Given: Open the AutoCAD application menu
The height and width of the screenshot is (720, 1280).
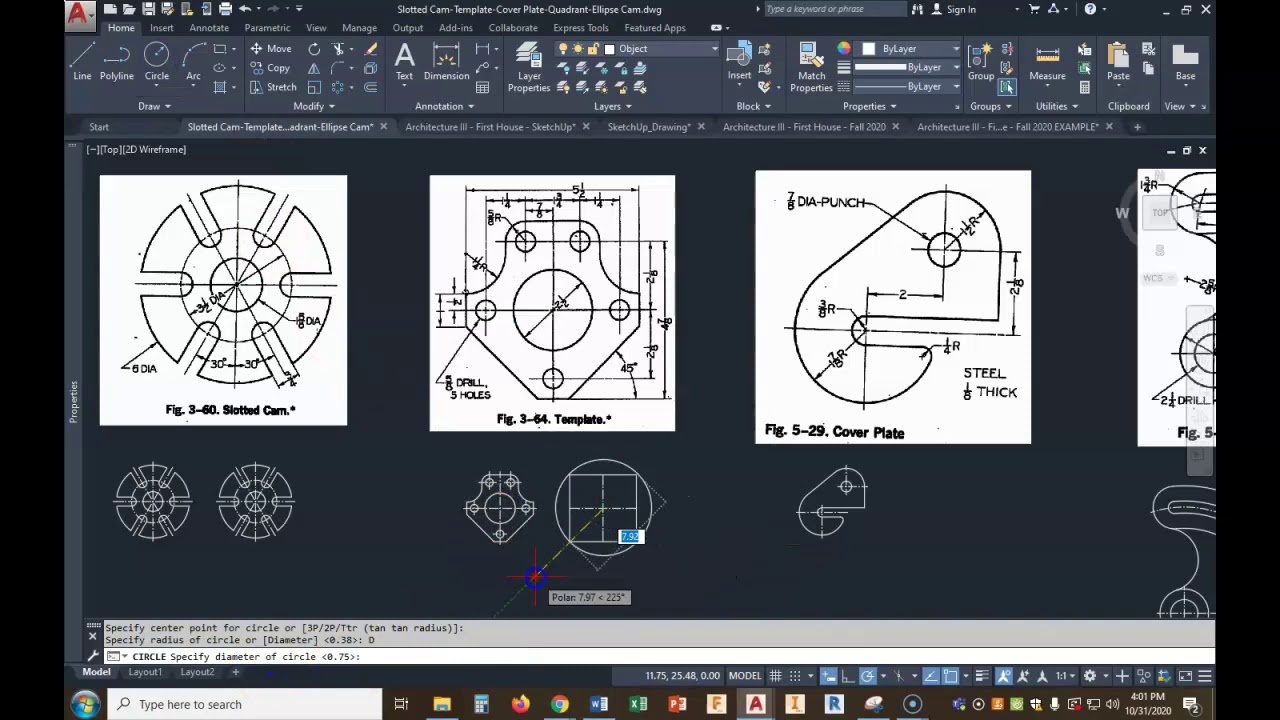Looking at the screenshot, I should [80, 14].
